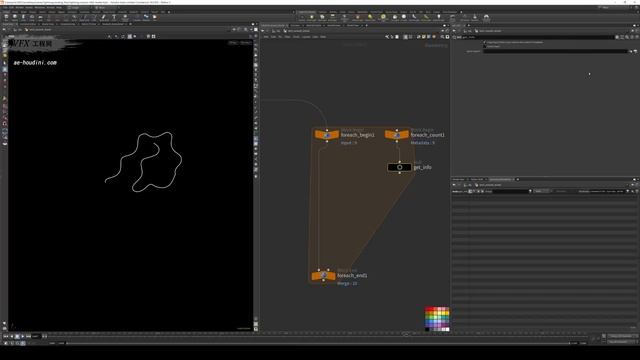Click the parameter text input field
The width and height of the screenshot is (640, 360).
(556, 51)
